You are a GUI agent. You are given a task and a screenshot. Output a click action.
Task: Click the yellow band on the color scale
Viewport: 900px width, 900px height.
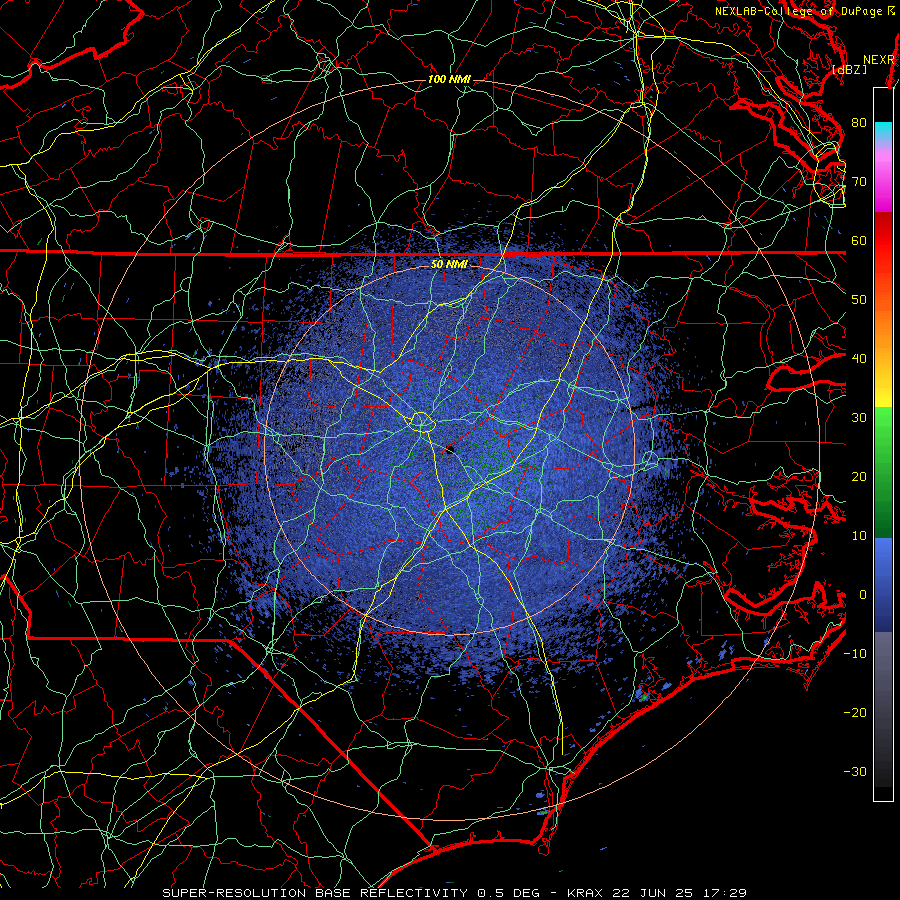(883, 390)
